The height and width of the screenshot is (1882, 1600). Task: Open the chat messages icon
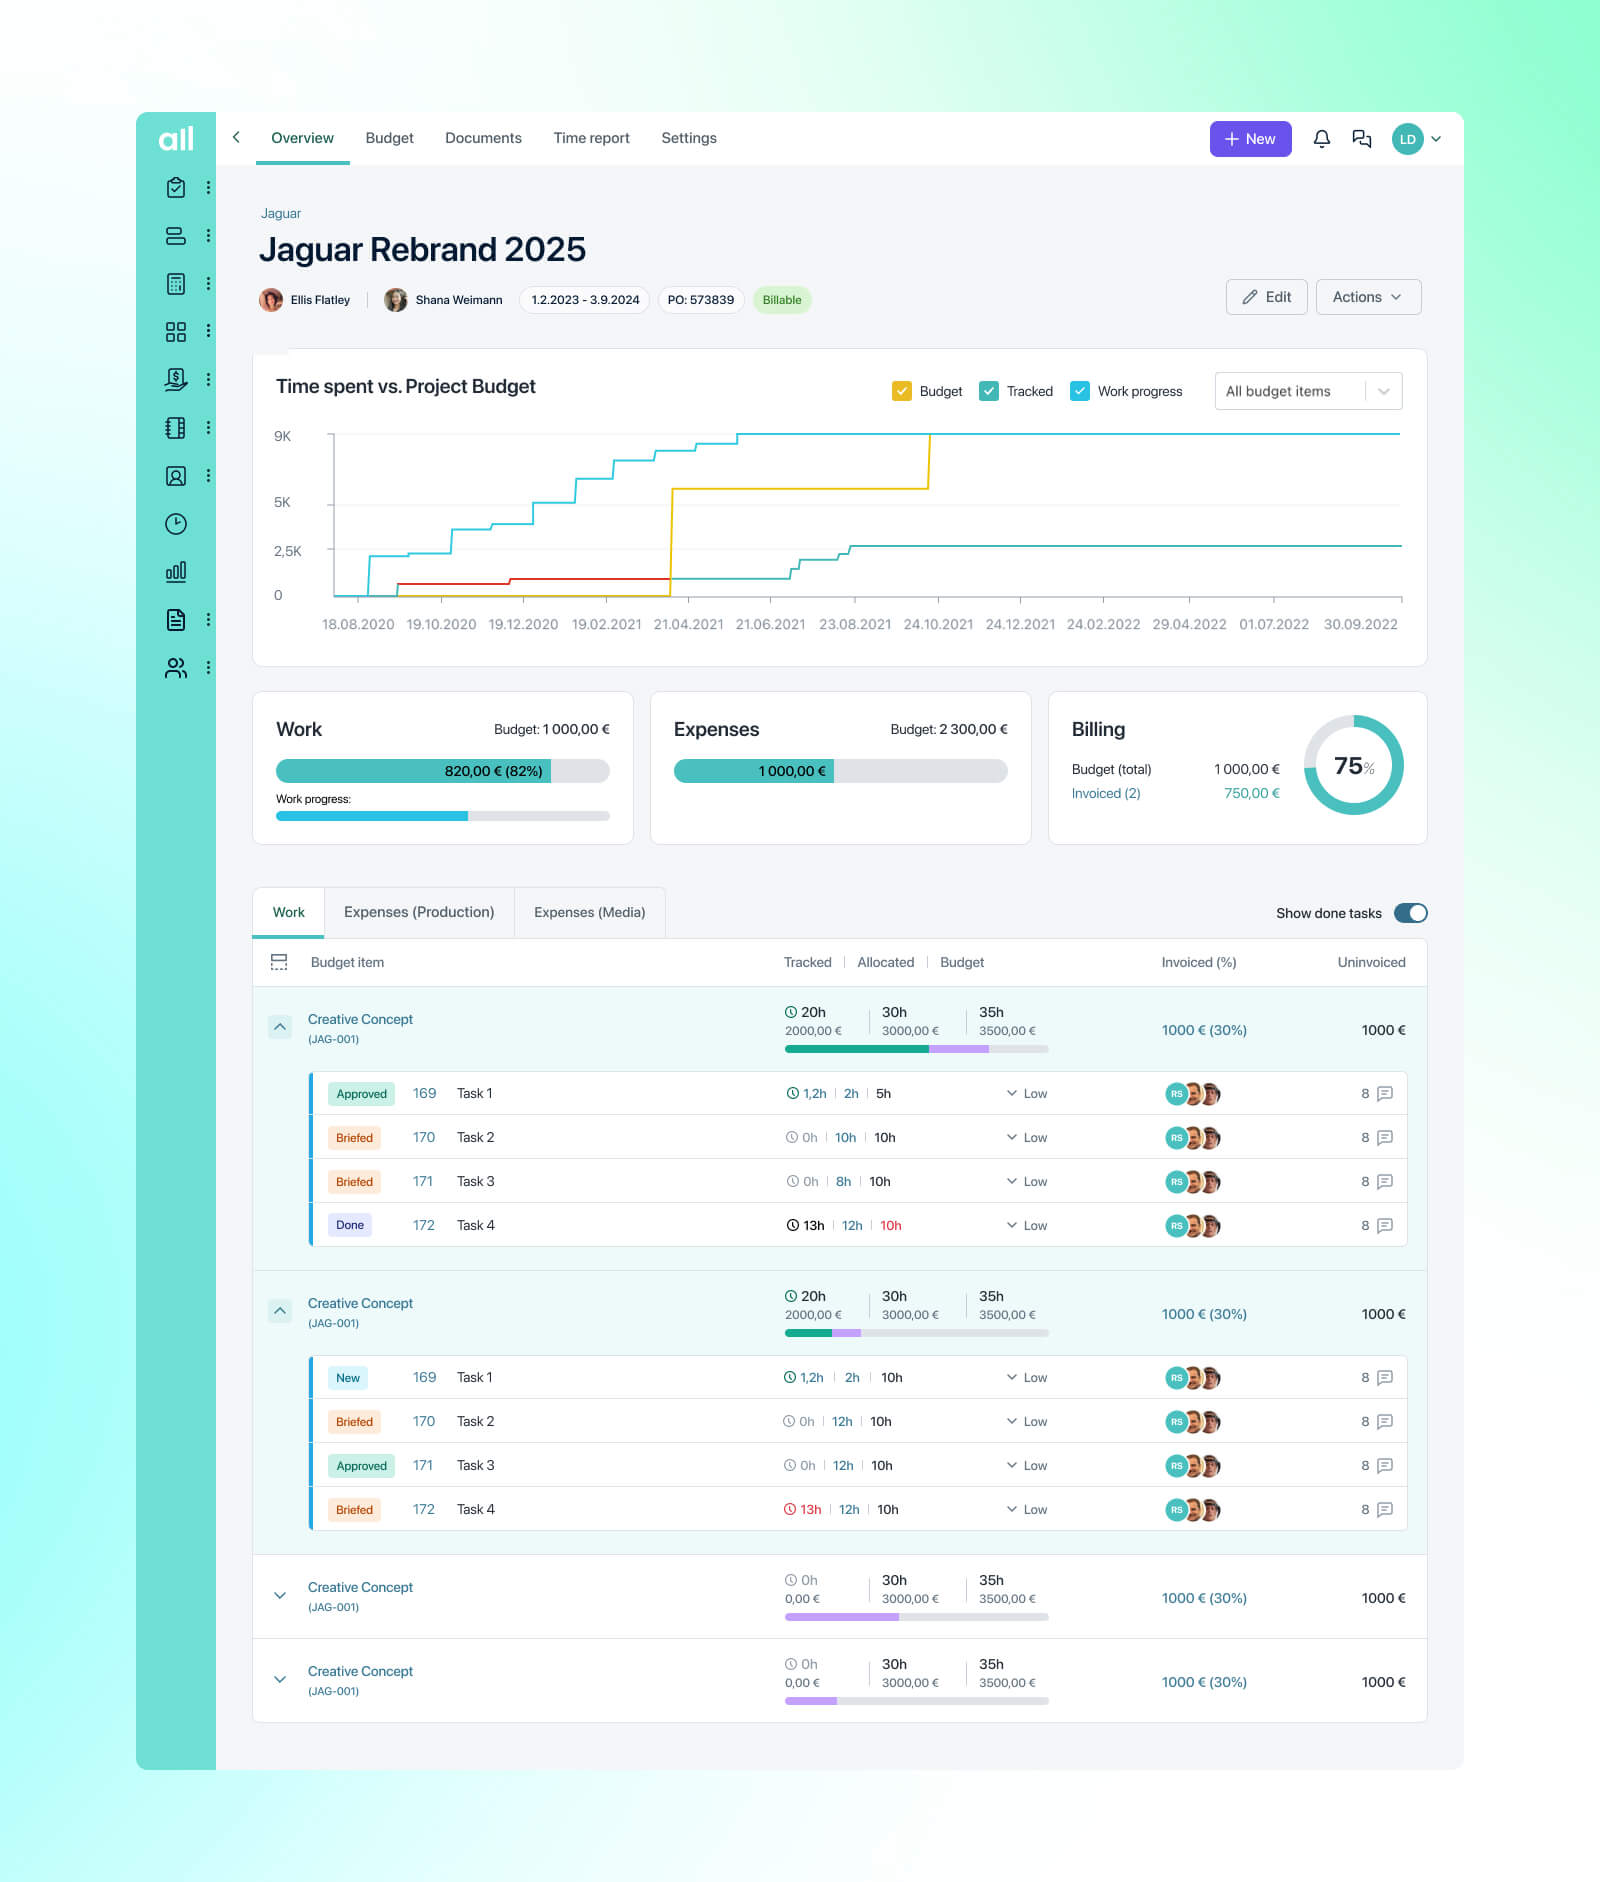point(1361,139)
